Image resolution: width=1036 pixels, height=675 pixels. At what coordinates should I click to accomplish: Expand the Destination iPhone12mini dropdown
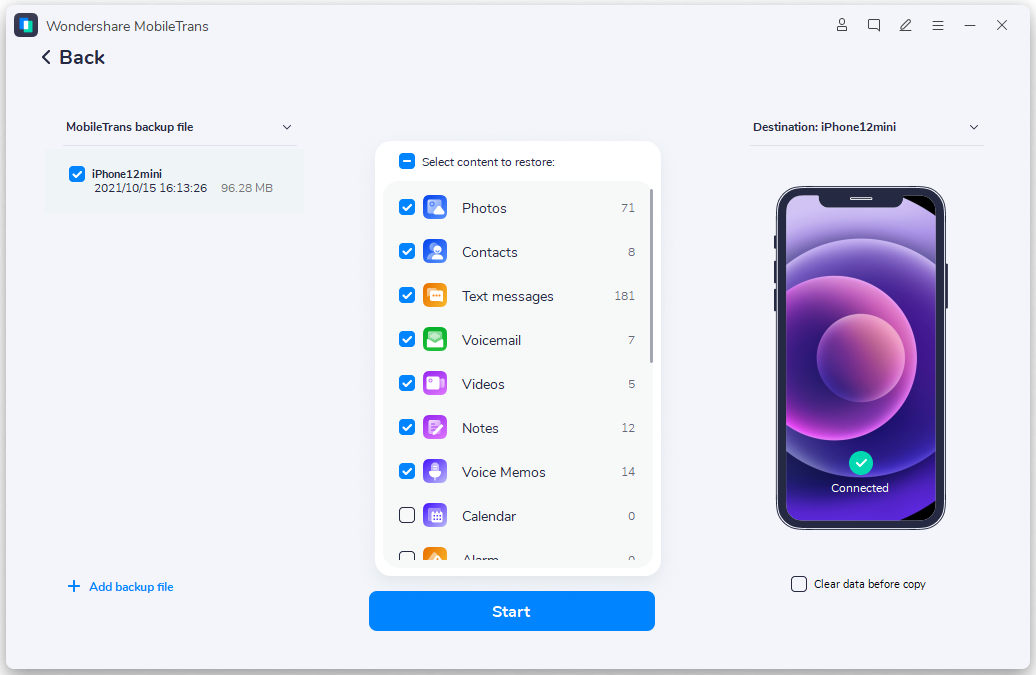click(x=974, y=127)
